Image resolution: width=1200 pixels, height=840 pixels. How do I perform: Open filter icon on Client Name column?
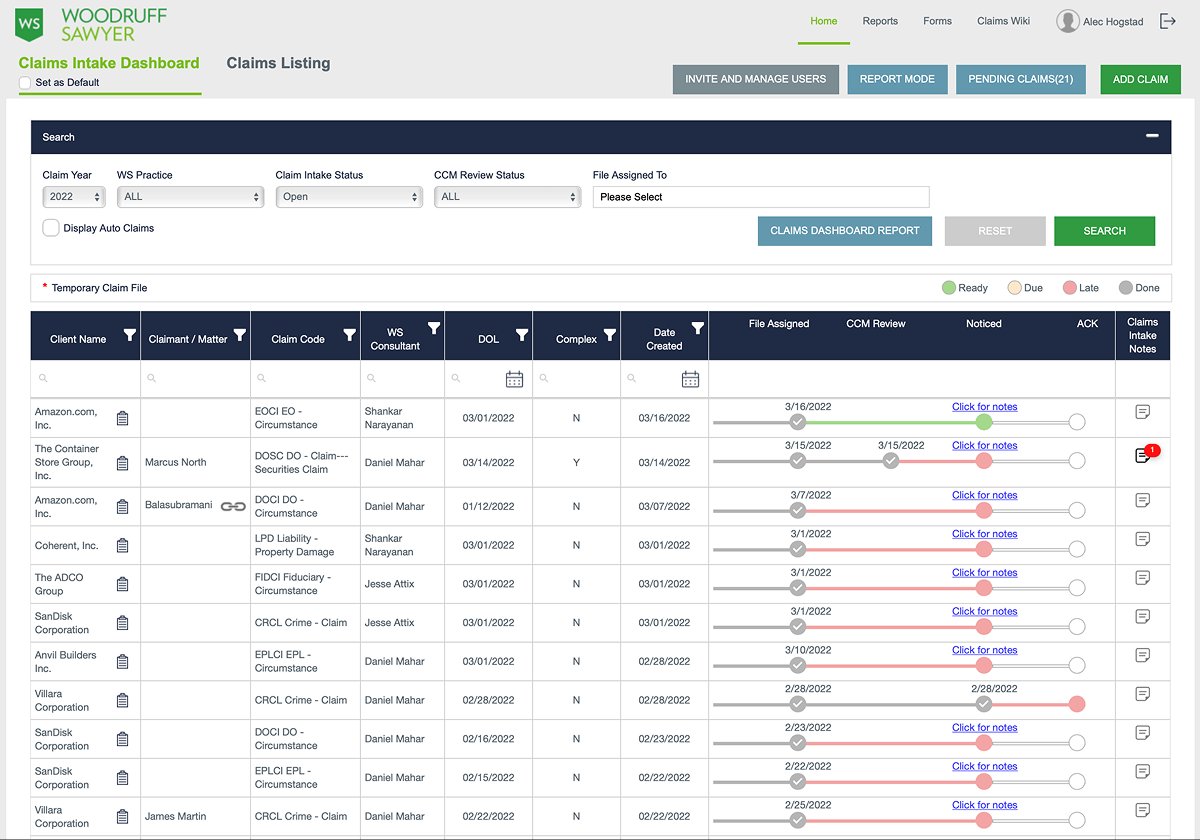tap(130, 335)
